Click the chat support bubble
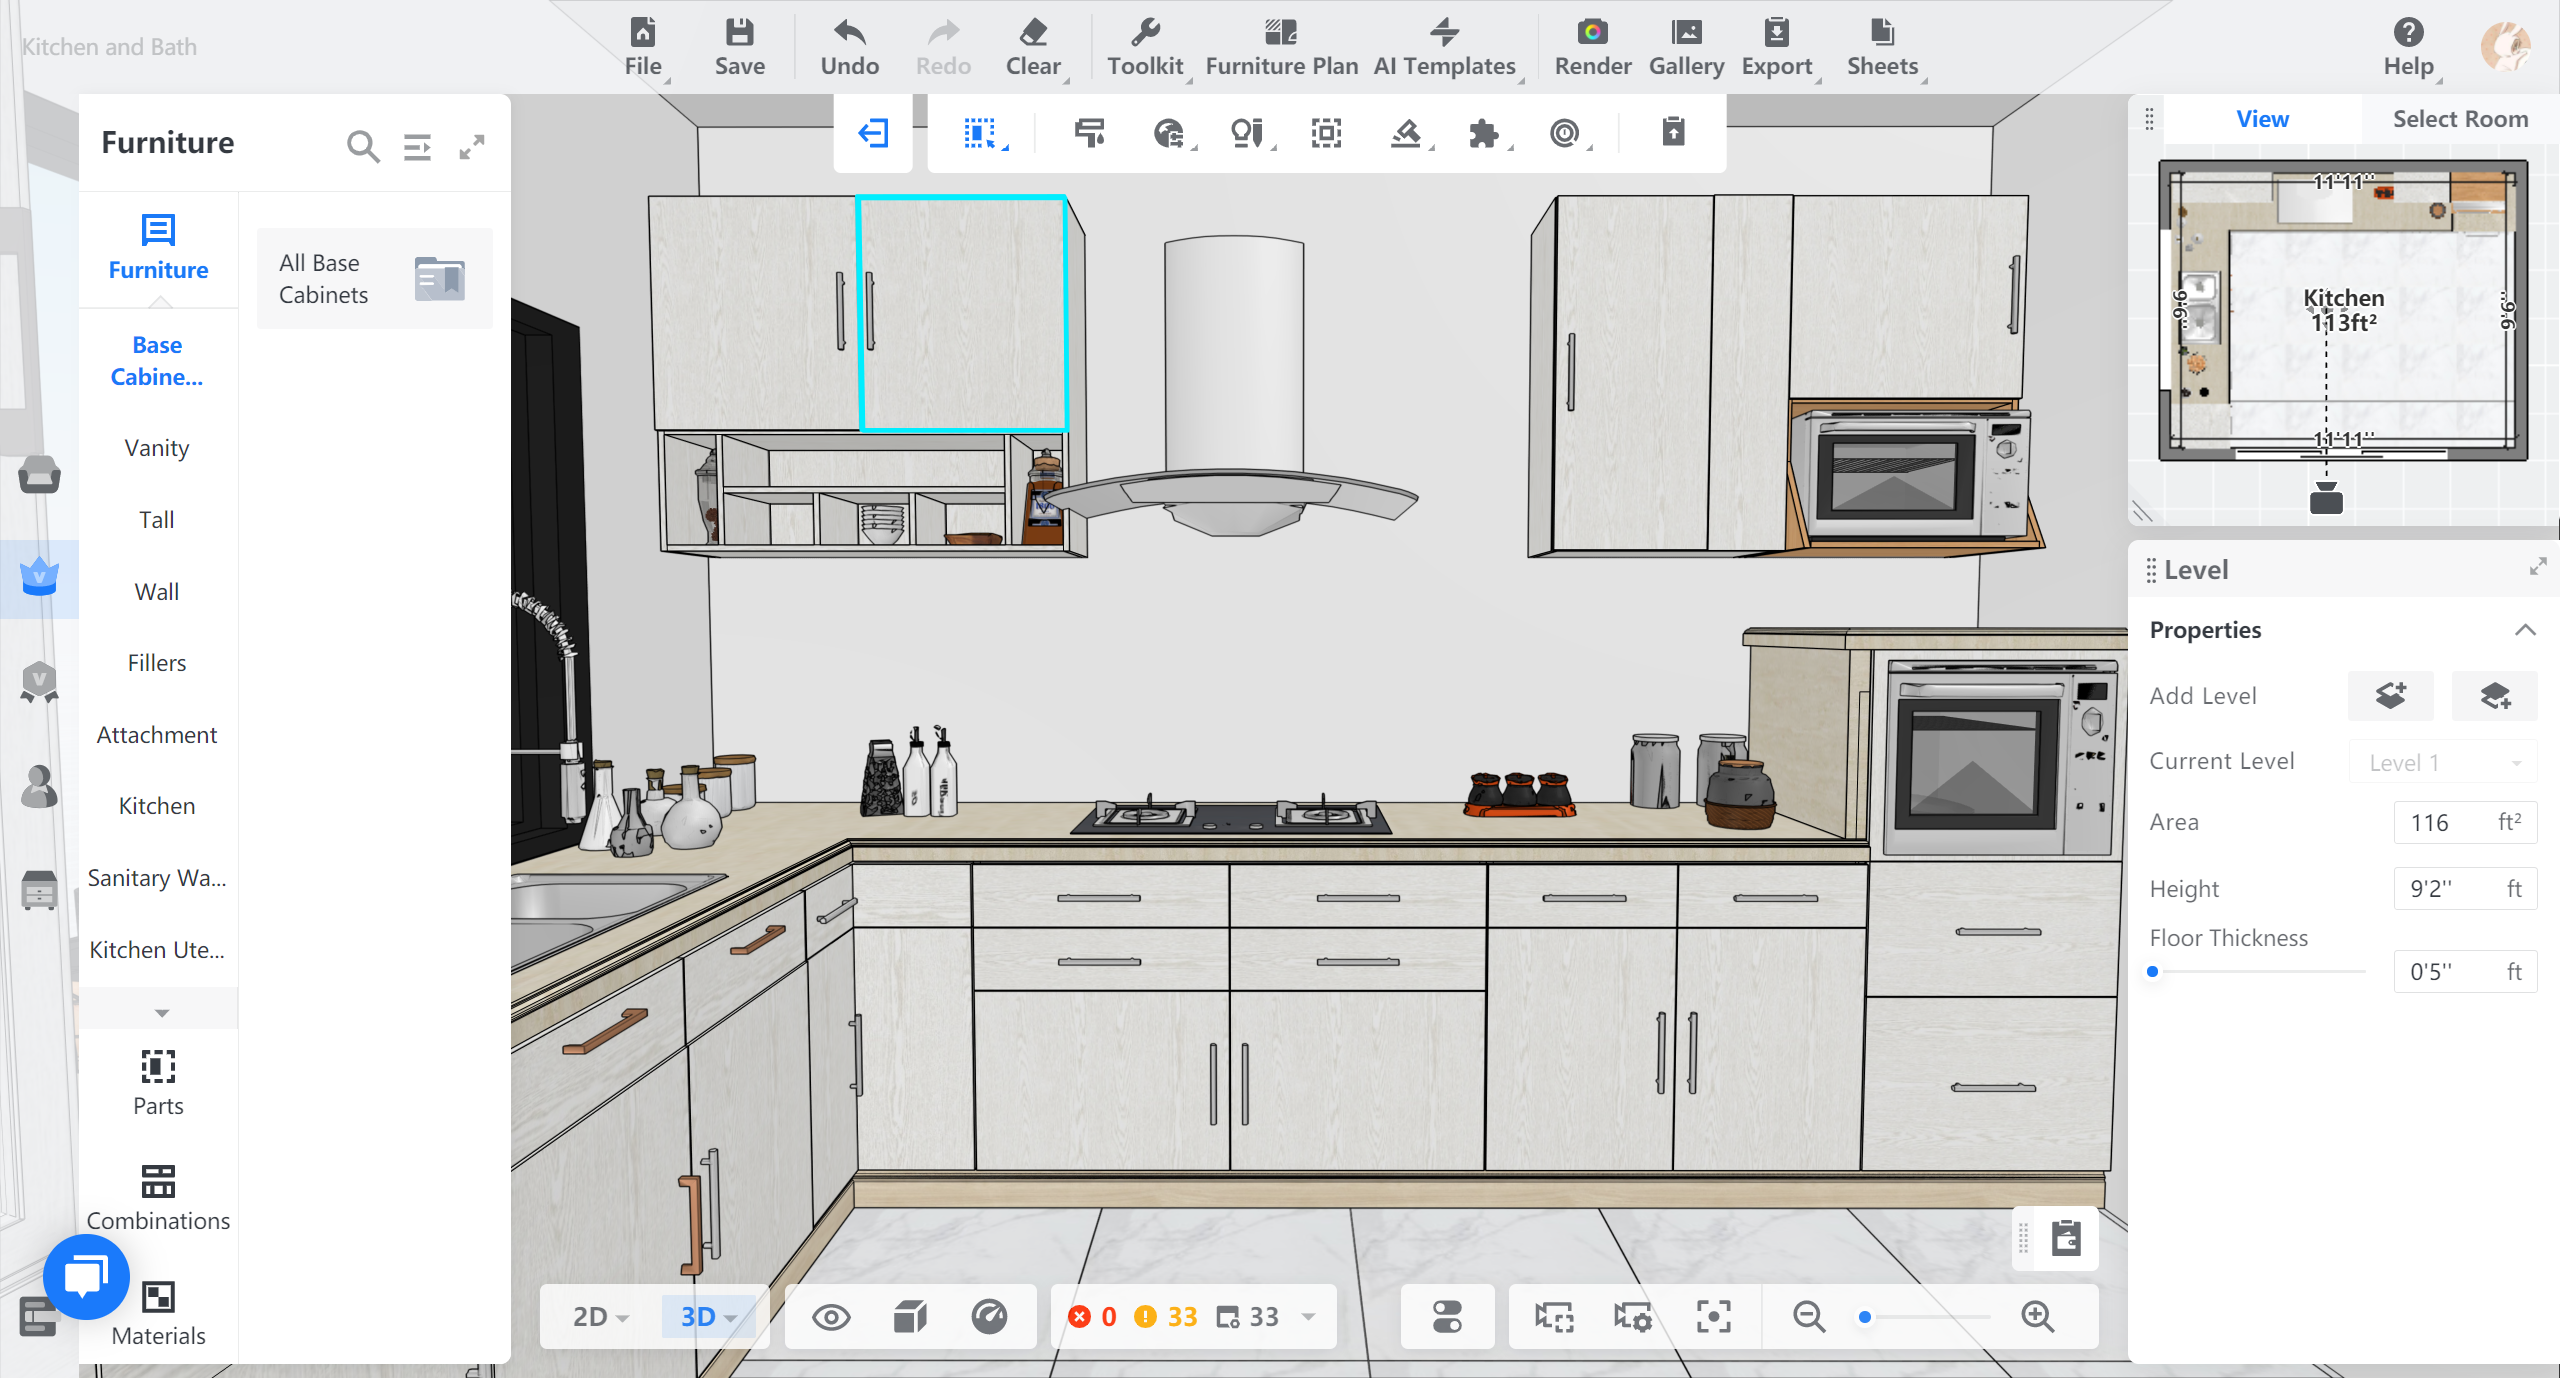 [x=86, y=1277]
